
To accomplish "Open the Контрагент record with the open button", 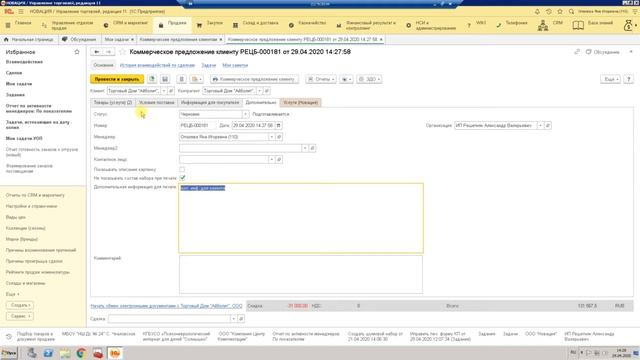I will point(267,91).
